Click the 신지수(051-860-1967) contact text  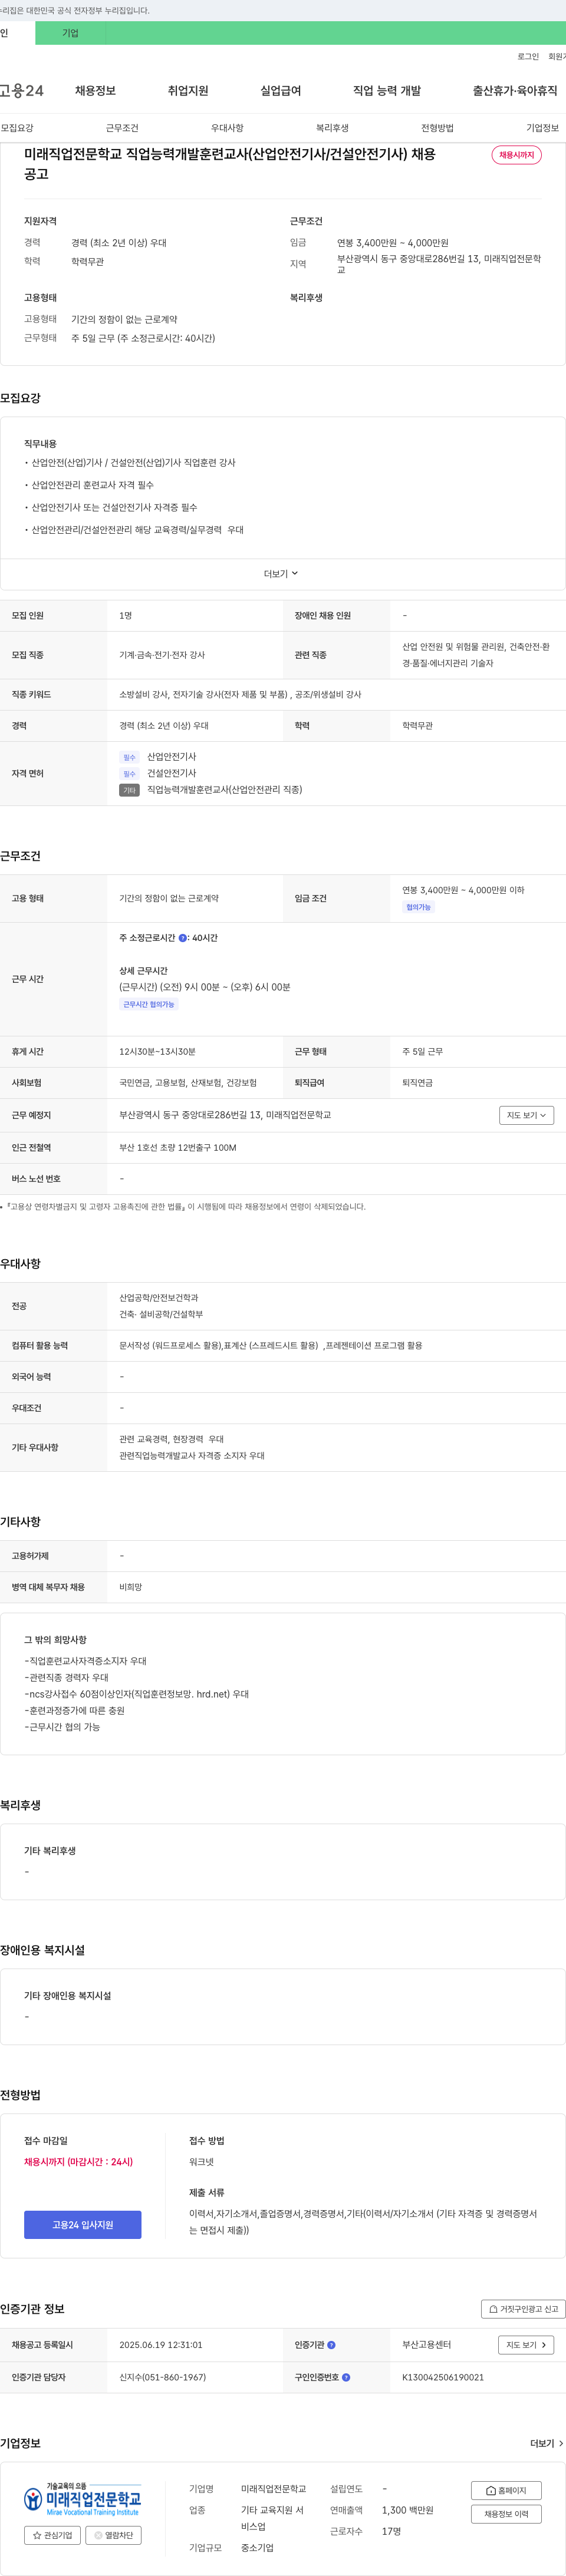[162, 2377]
